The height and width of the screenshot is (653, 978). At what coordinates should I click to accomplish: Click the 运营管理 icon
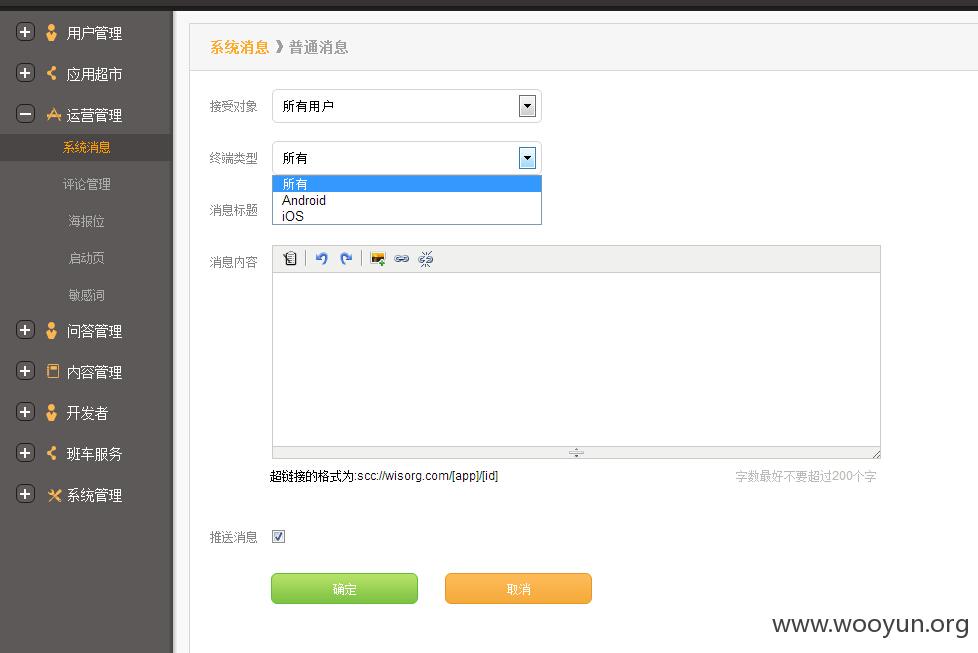(x=54, y=114)
